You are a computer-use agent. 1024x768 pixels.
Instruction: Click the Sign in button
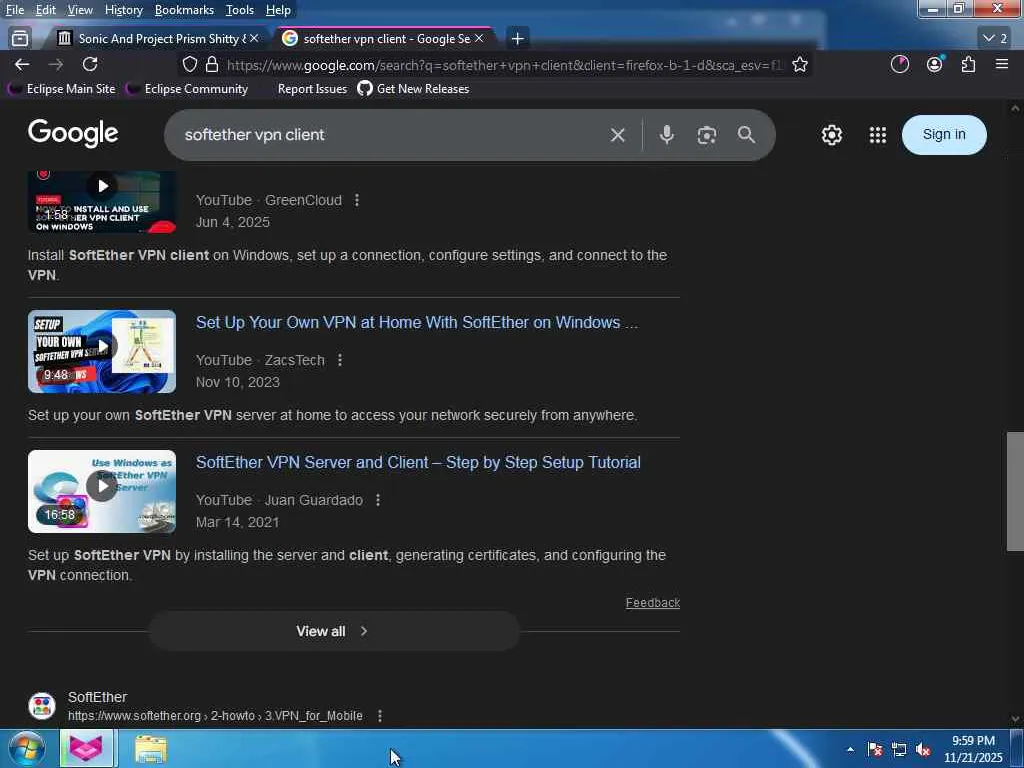click(944, 135)
